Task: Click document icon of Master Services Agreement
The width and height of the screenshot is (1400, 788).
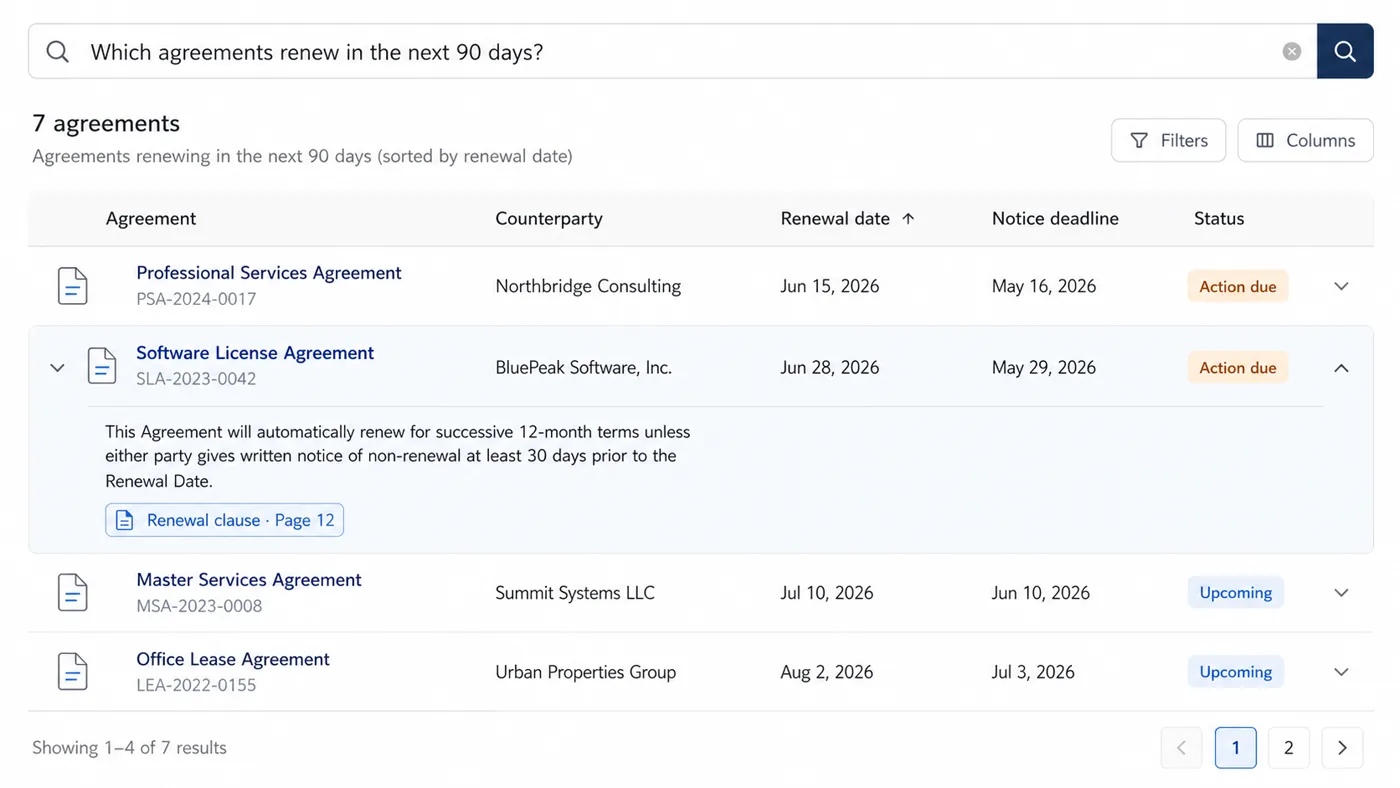Action: [x=72, y=593]
